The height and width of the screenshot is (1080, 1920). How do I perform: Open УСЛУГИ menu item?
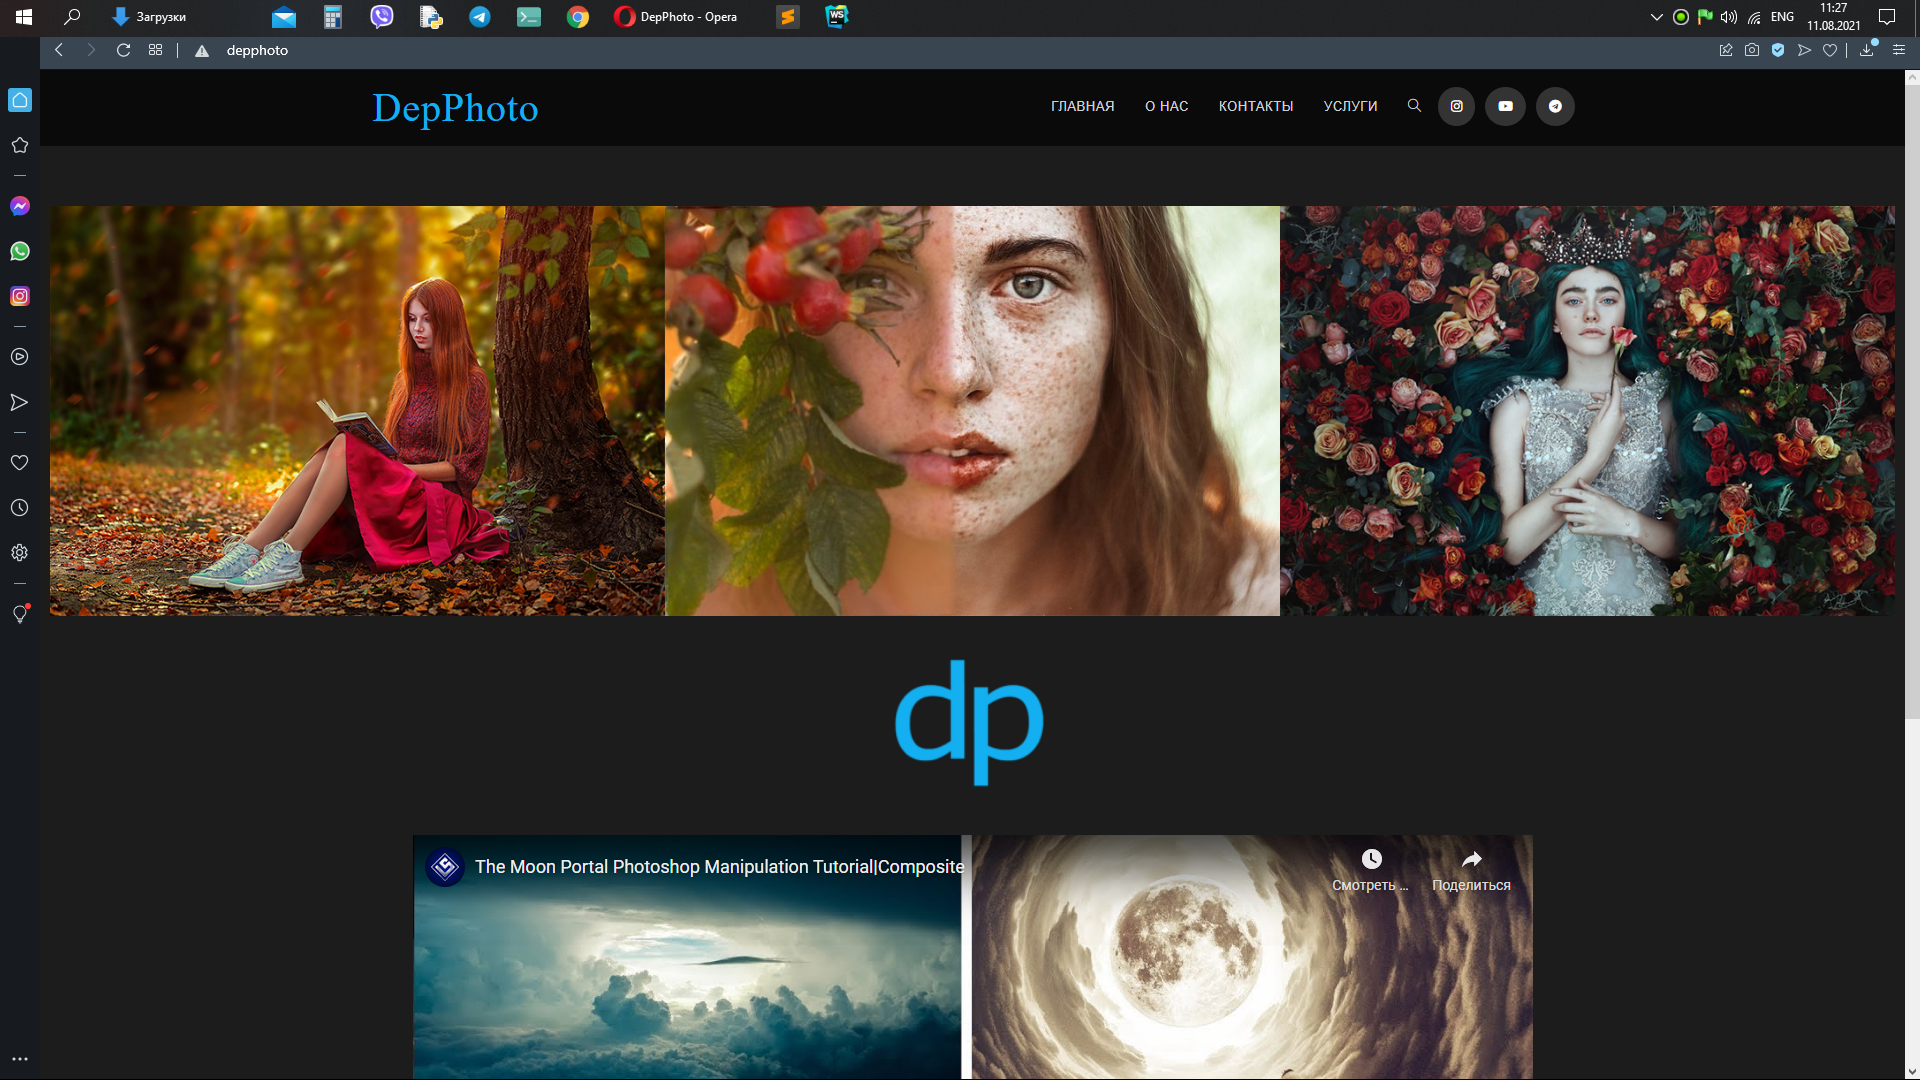[1350, 106]
